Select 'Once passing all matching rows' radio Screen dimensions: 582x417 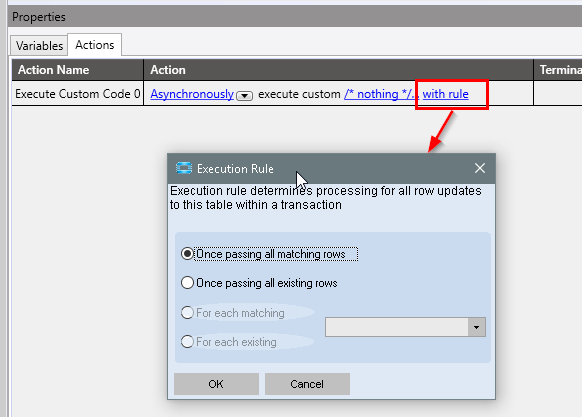click(187, 254)
